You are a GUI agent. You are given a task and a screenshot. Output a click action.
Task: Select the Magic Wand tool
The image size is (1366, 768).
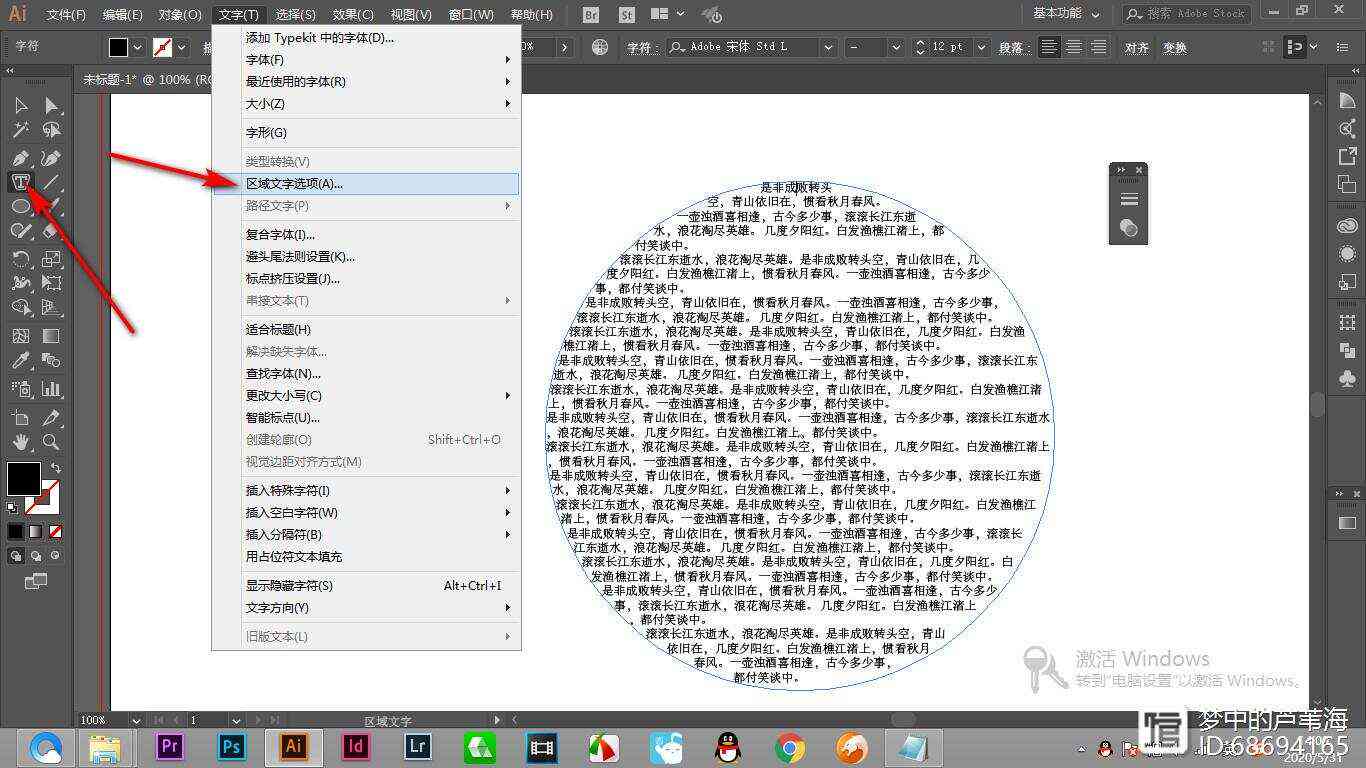point(20,130)
